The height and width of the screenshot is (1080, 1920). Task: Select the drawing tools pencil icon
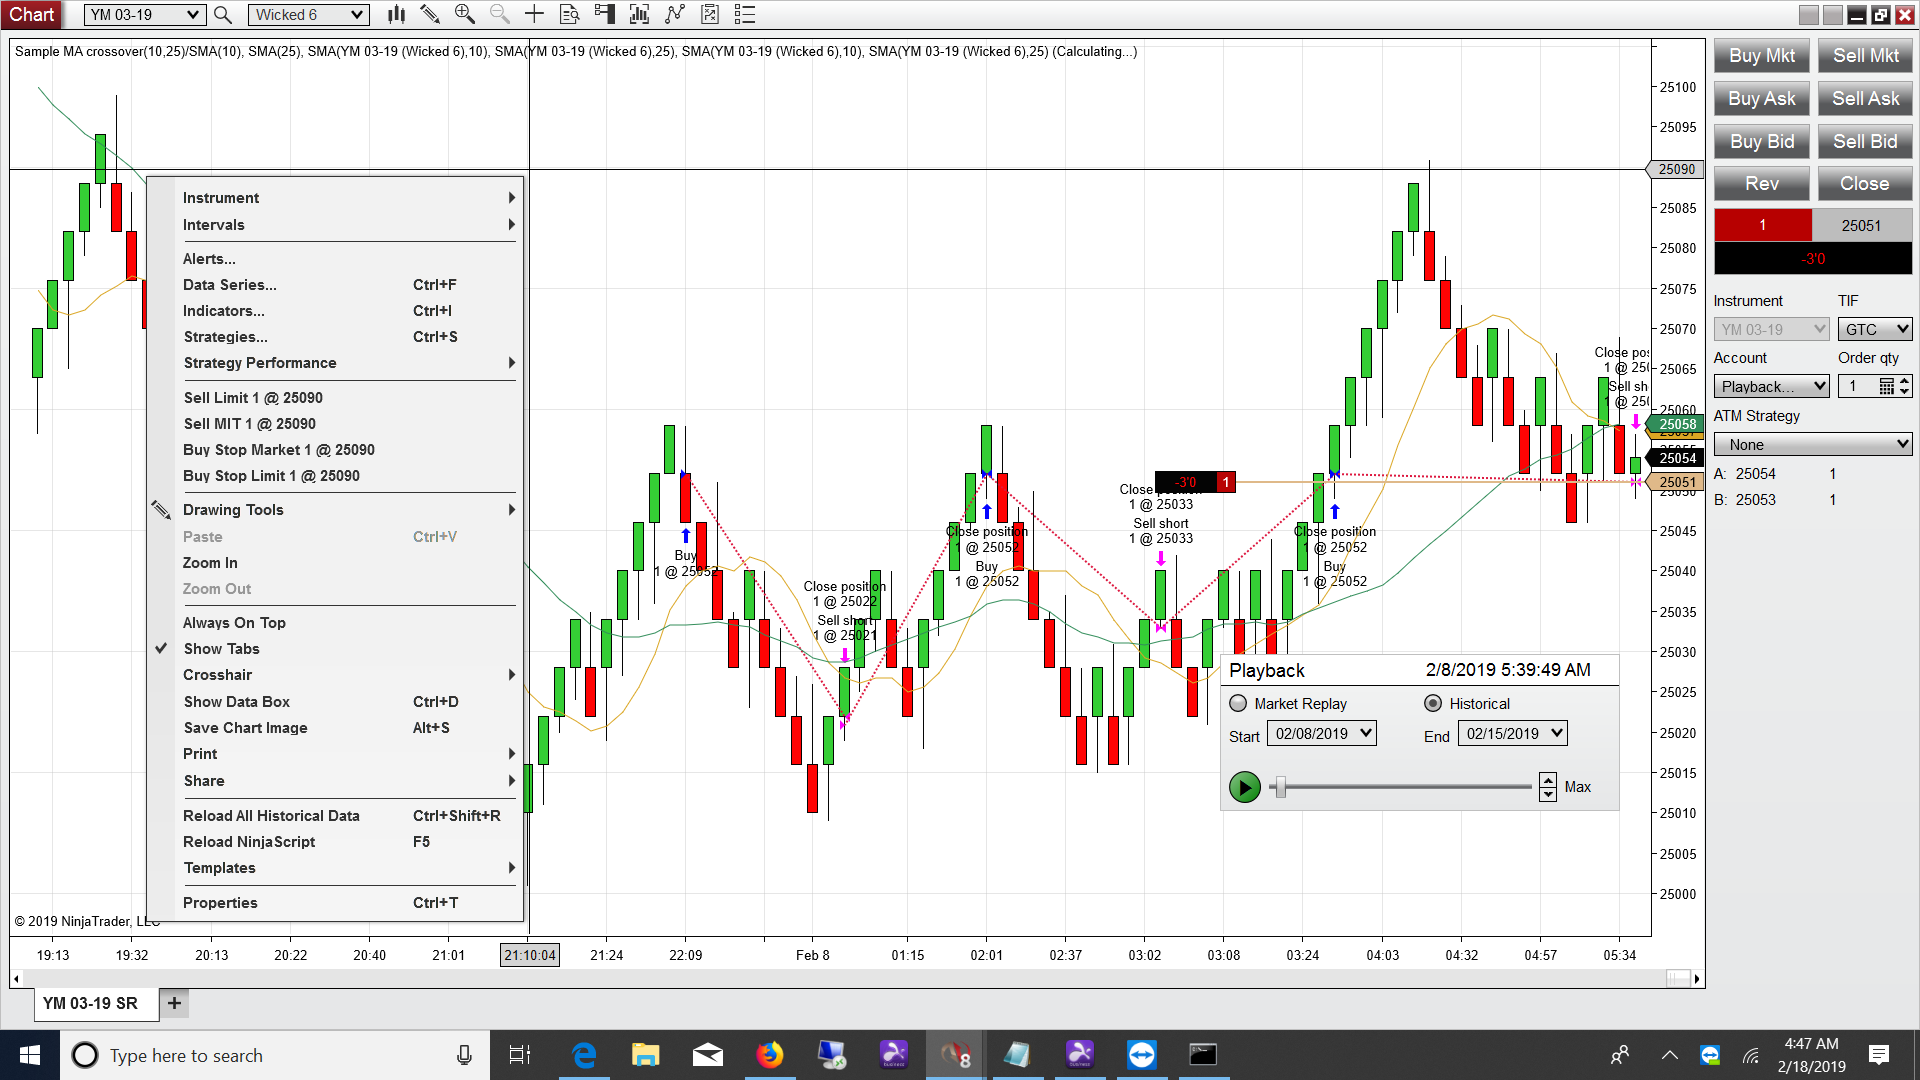point(430,14)
